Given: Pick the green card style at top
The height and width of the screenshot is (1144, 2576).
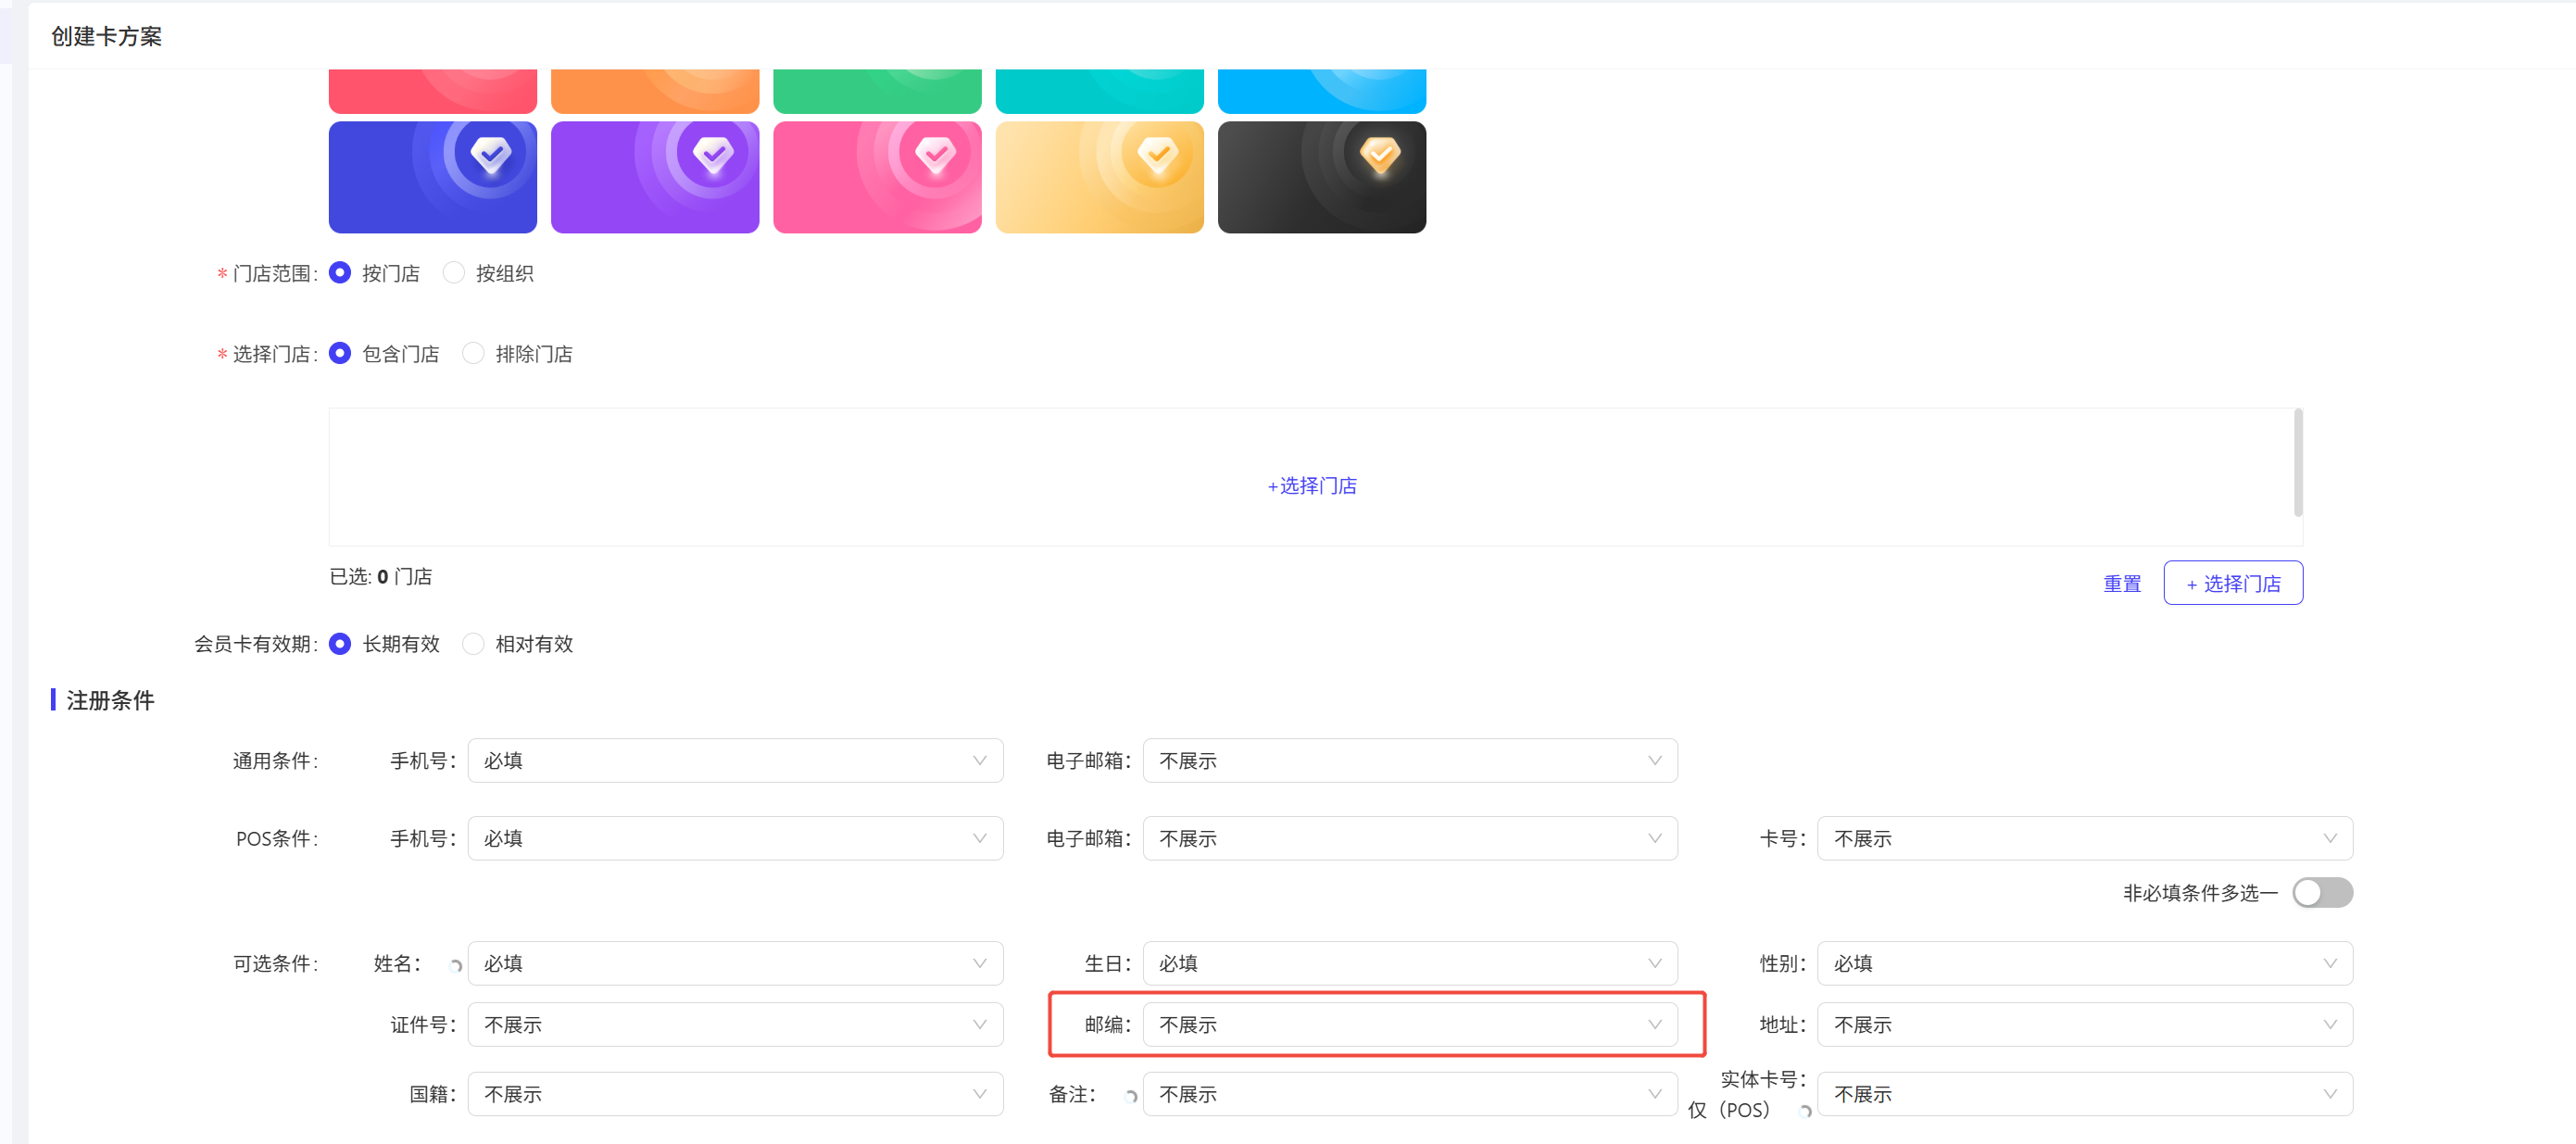Looking at the screenshot, I should [877, 91].
